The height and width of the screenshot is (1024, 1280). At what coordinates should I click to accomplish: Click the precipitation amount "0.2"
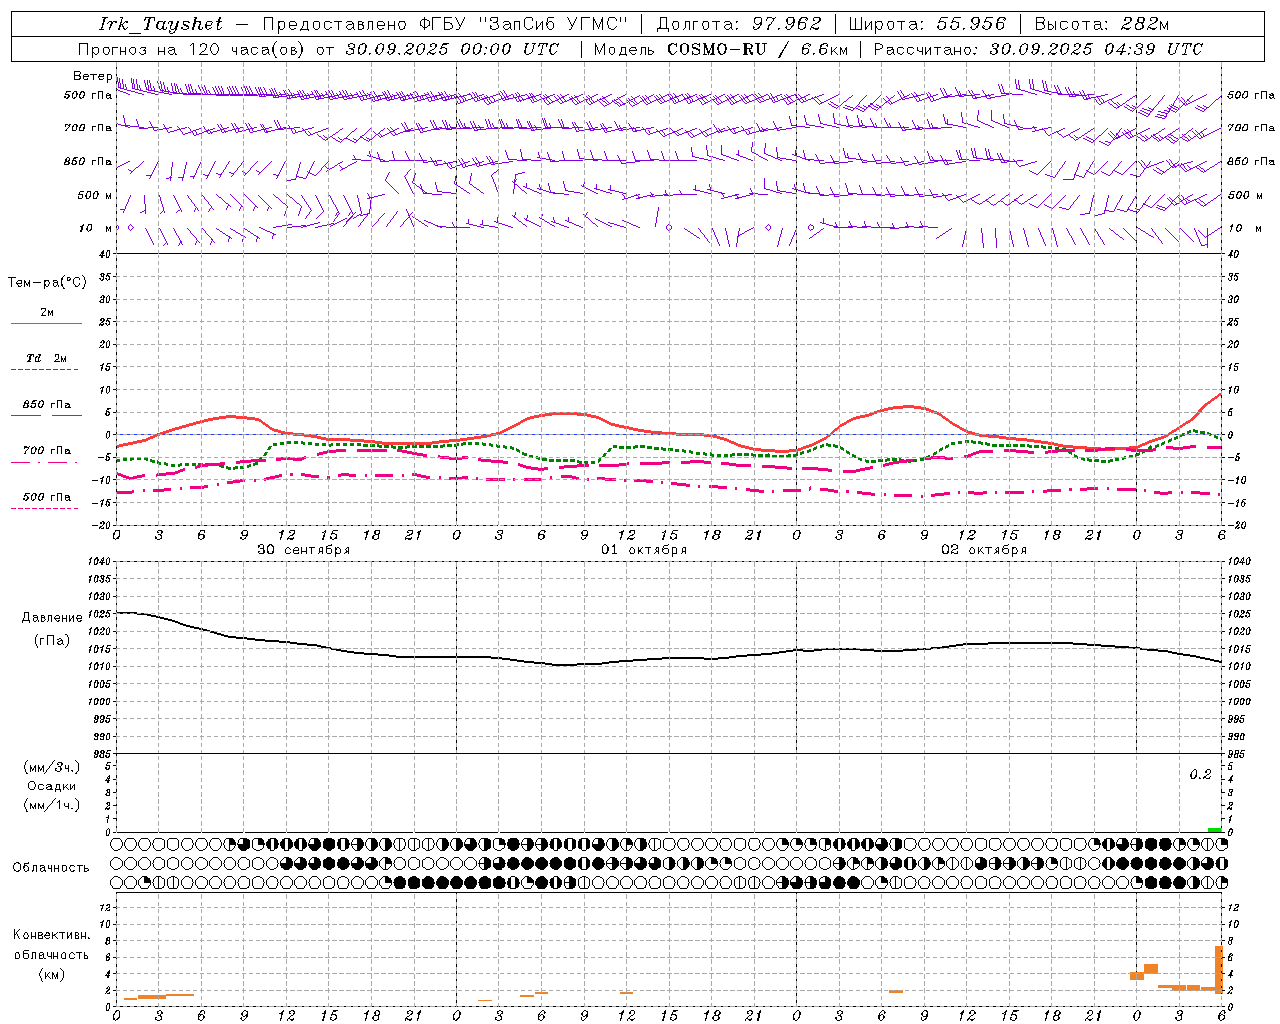[1200, 775]
